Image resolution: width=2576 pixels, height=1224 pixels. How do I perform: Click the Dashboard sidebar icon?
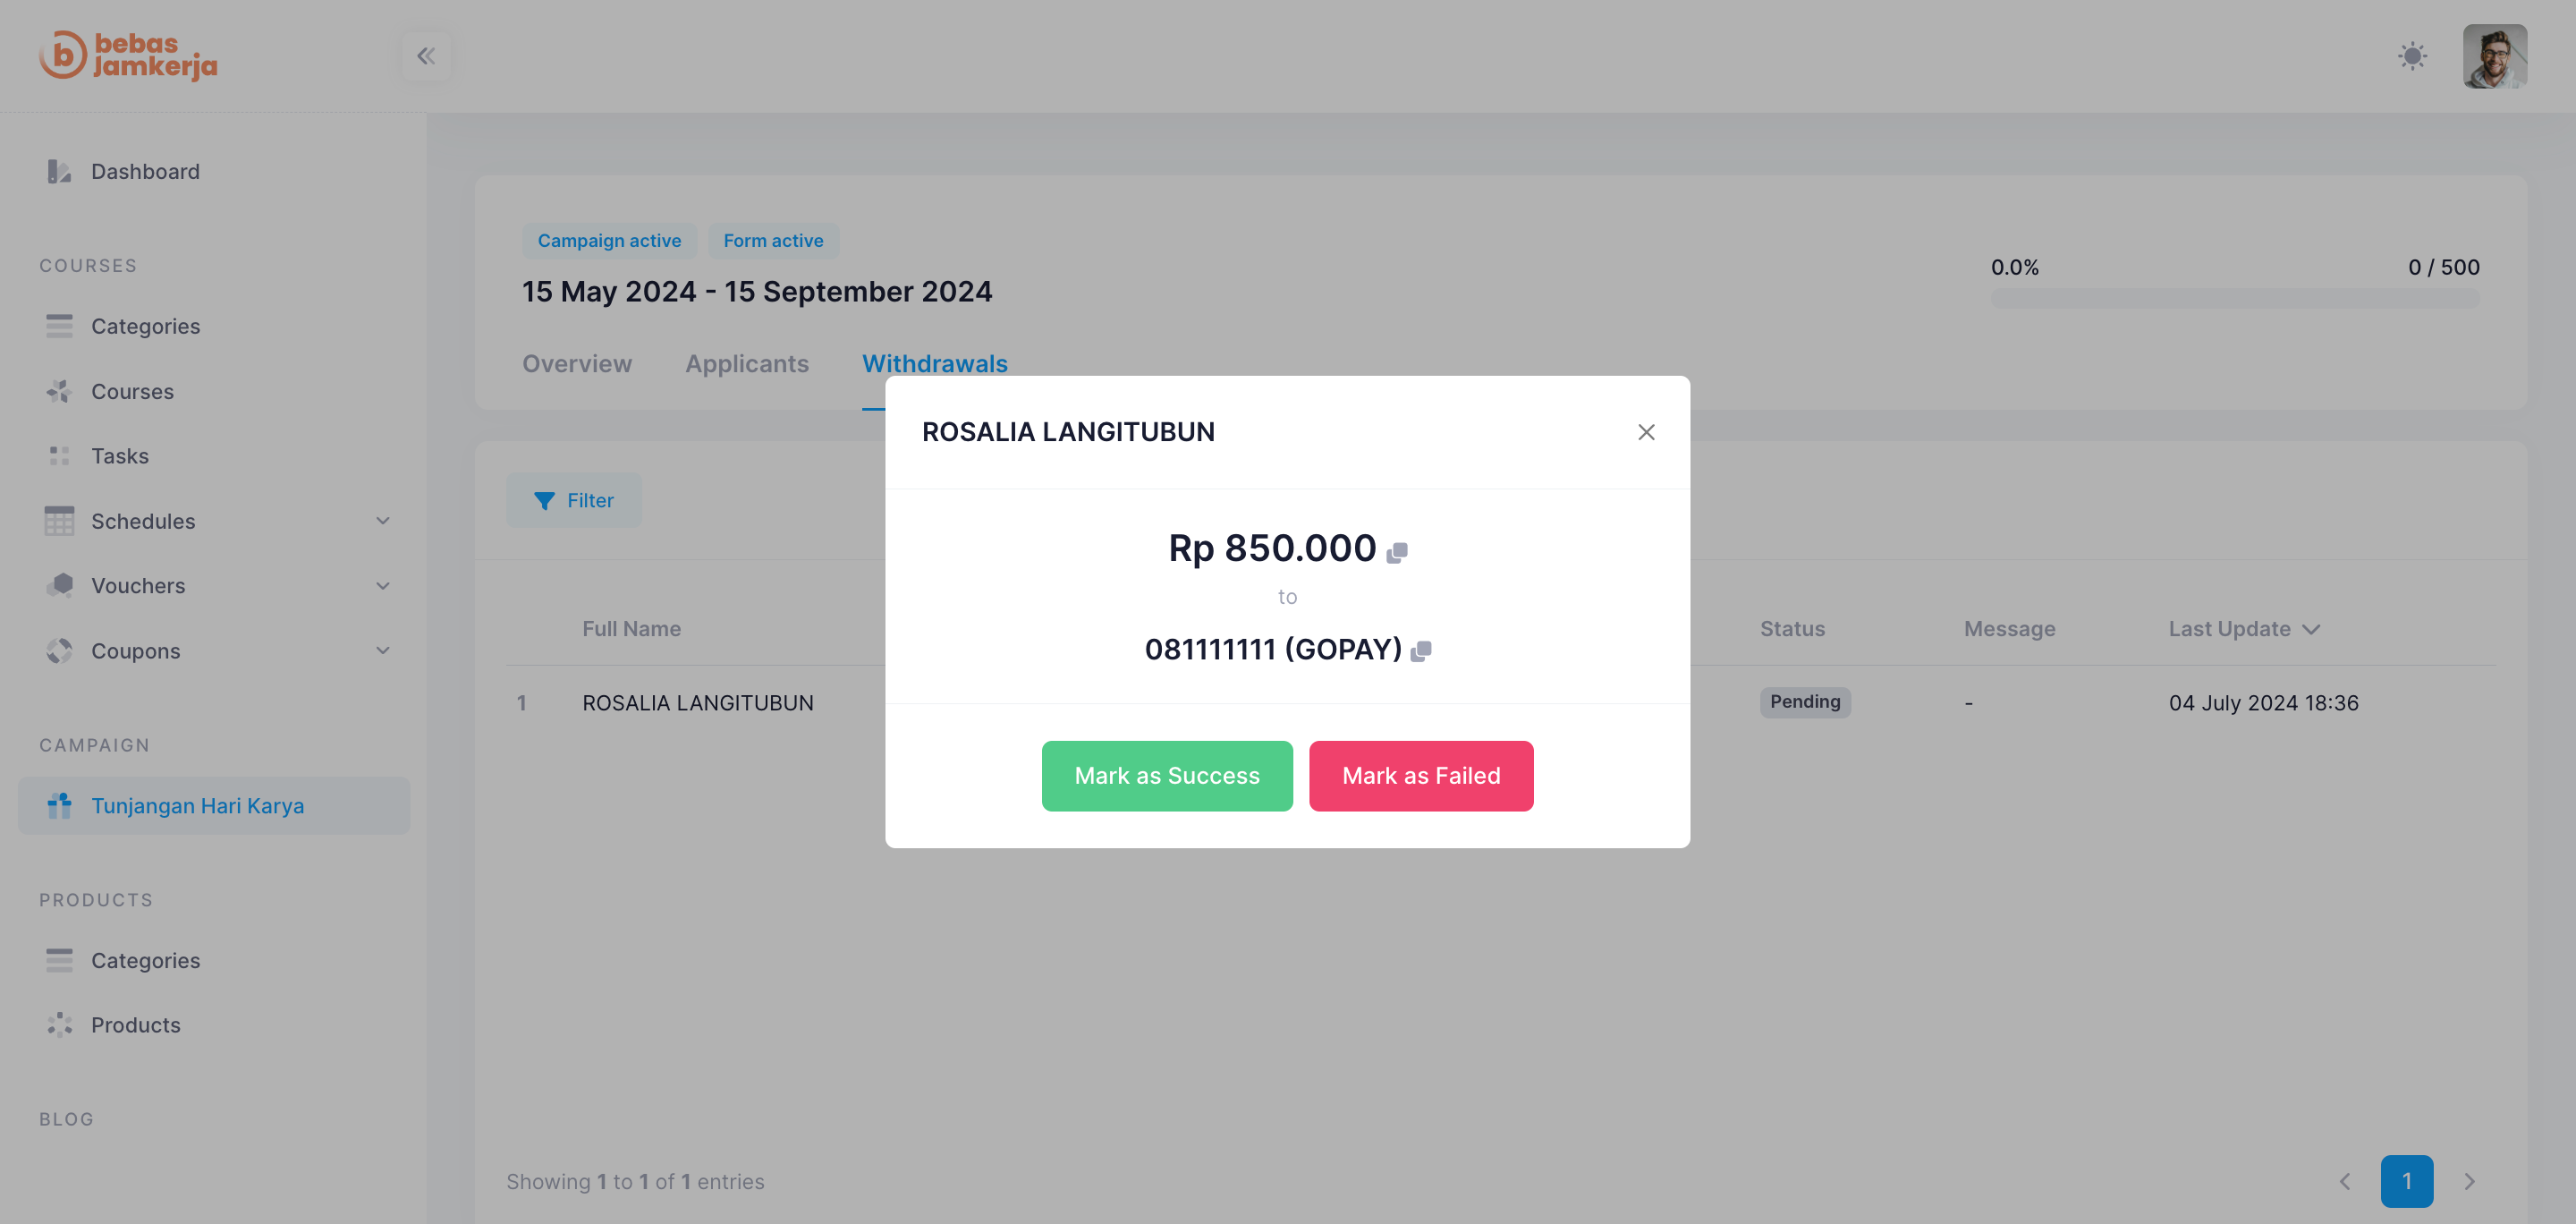(x=59, y=172)
